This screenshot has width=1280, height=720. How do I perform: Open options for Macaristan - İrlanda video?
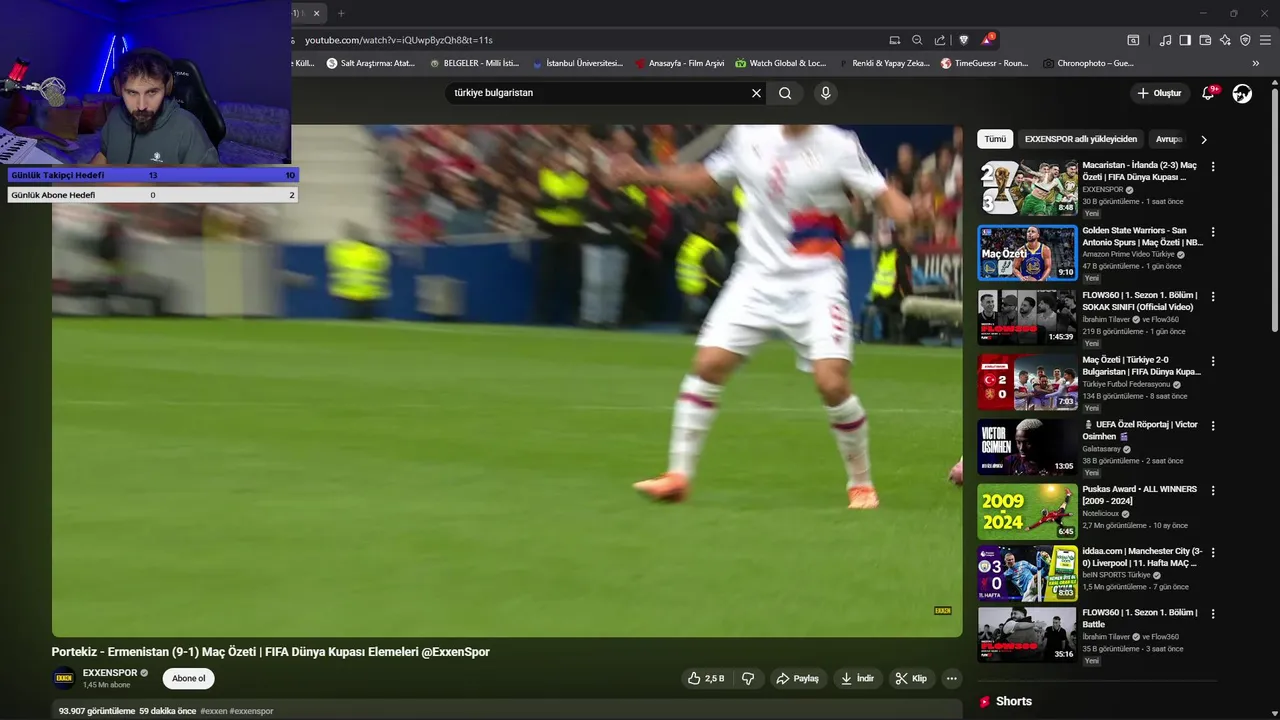coord(1213,167)
